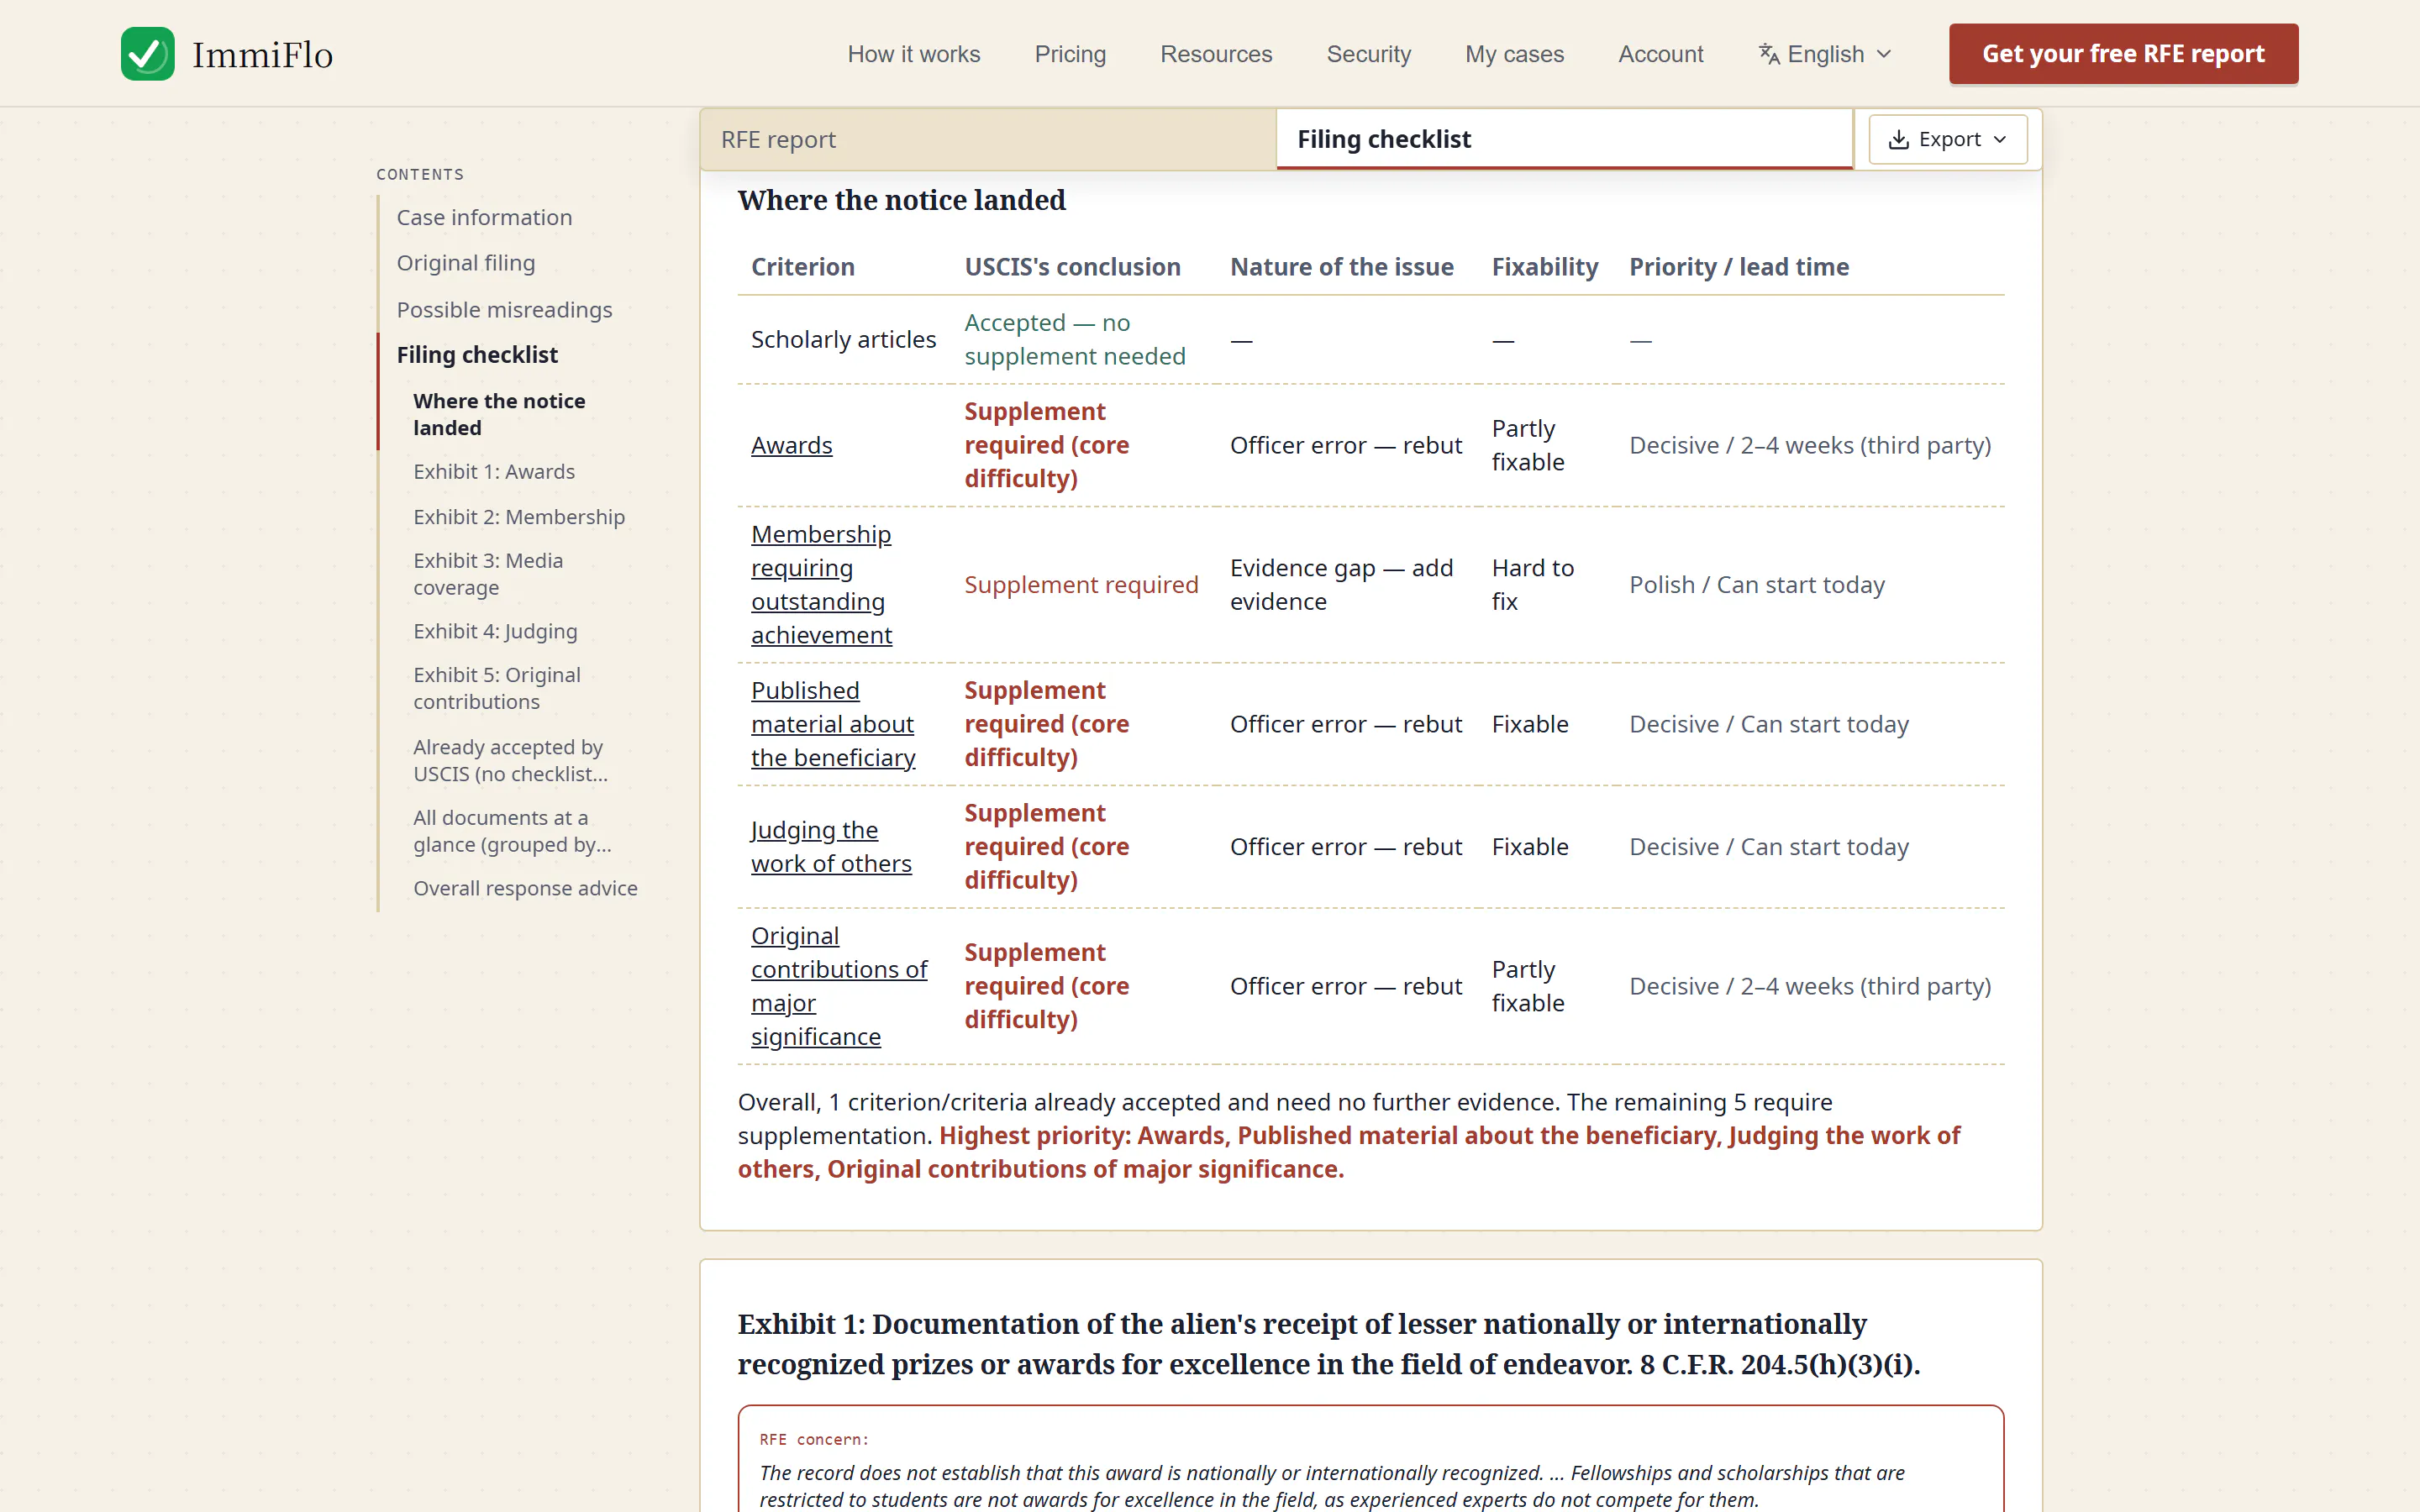Open Published material about the beneficiary link

tap(833, 725)
